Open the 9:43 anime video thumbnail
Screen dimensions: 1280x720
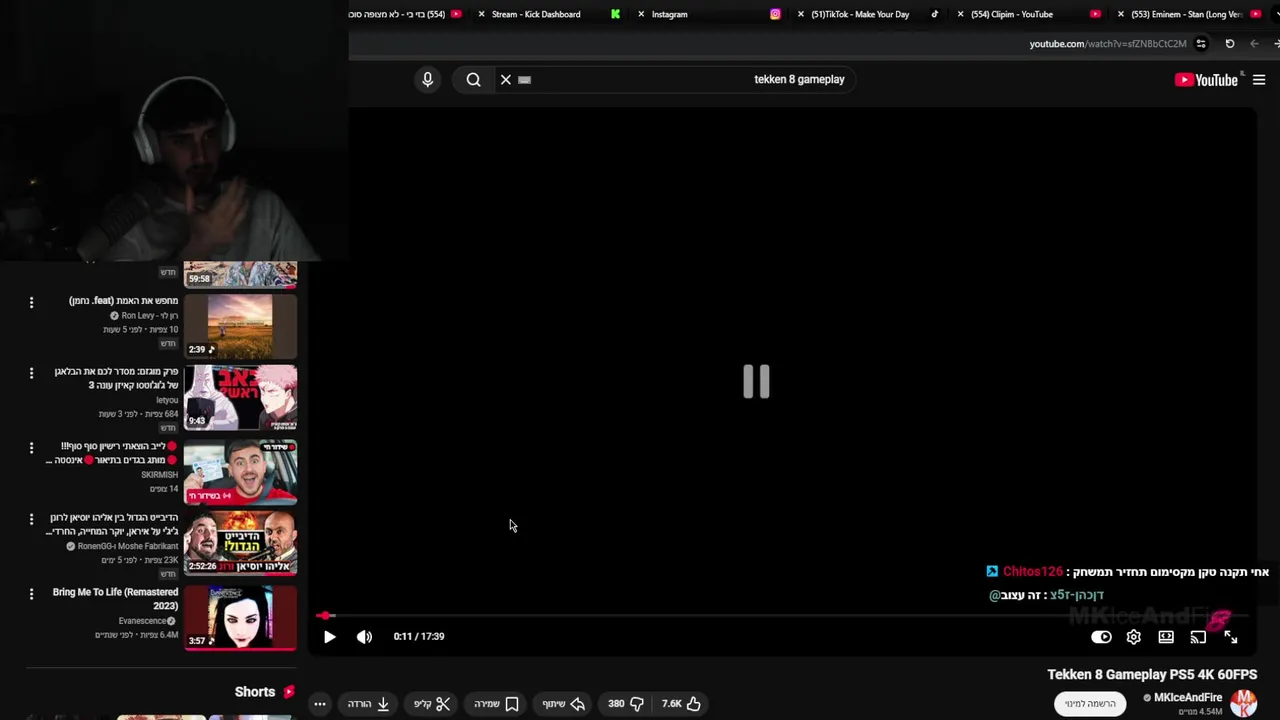click(x=241, y=397)
